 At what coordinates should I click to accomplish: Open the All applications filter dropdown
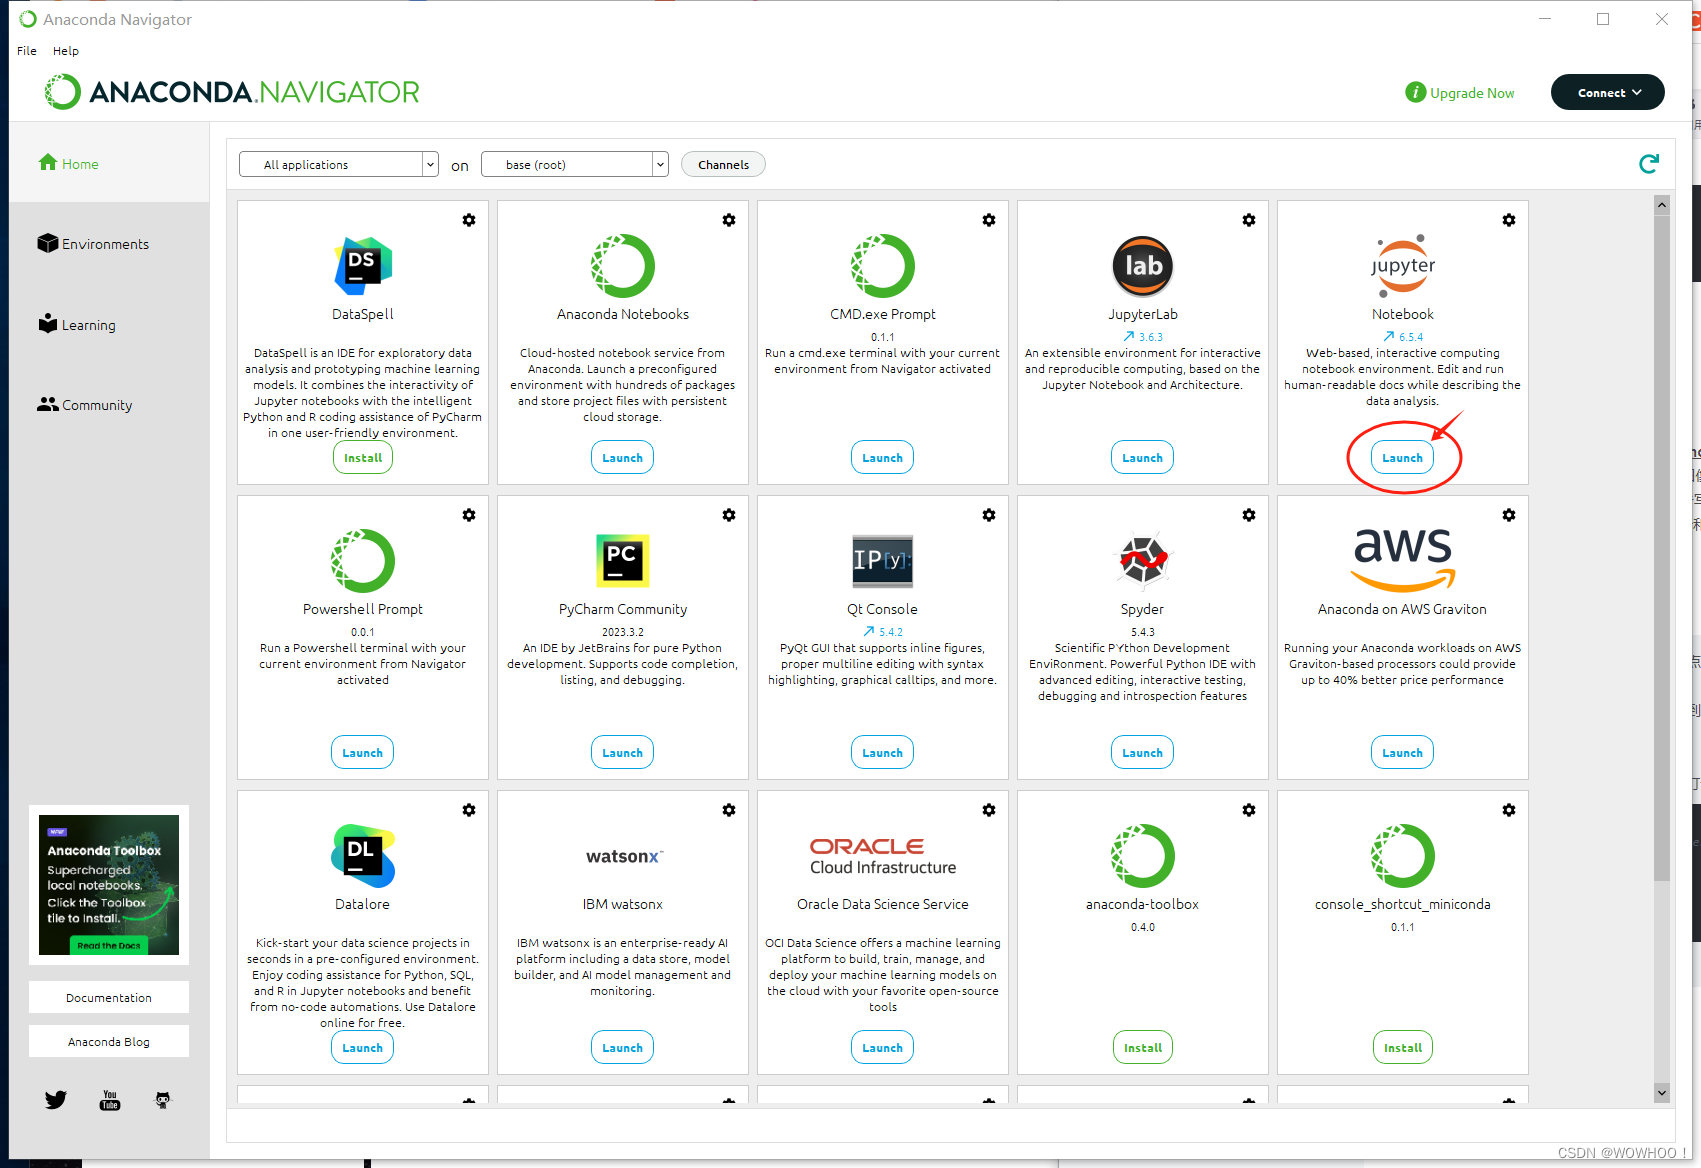click(x=339, y=165)
